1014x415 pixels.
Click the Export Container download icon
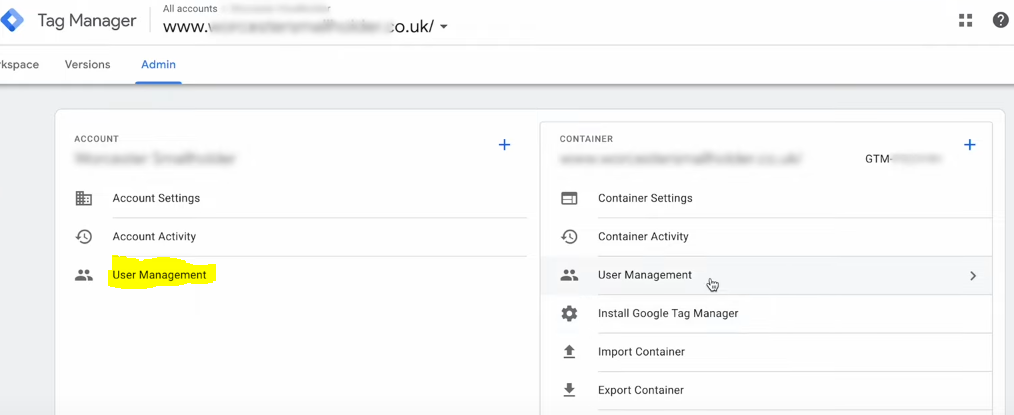(x=569, y=390)
